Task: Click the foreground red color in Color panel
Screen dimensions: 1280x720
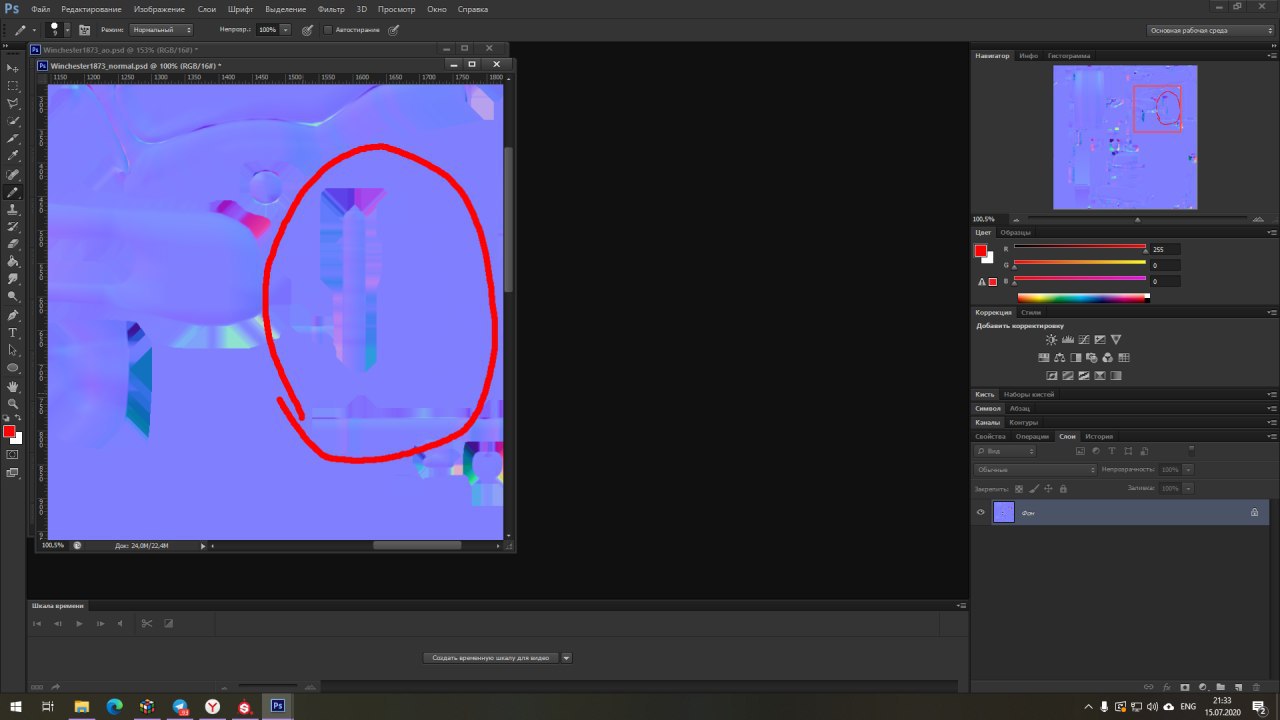Action: (x=981, y=251)
